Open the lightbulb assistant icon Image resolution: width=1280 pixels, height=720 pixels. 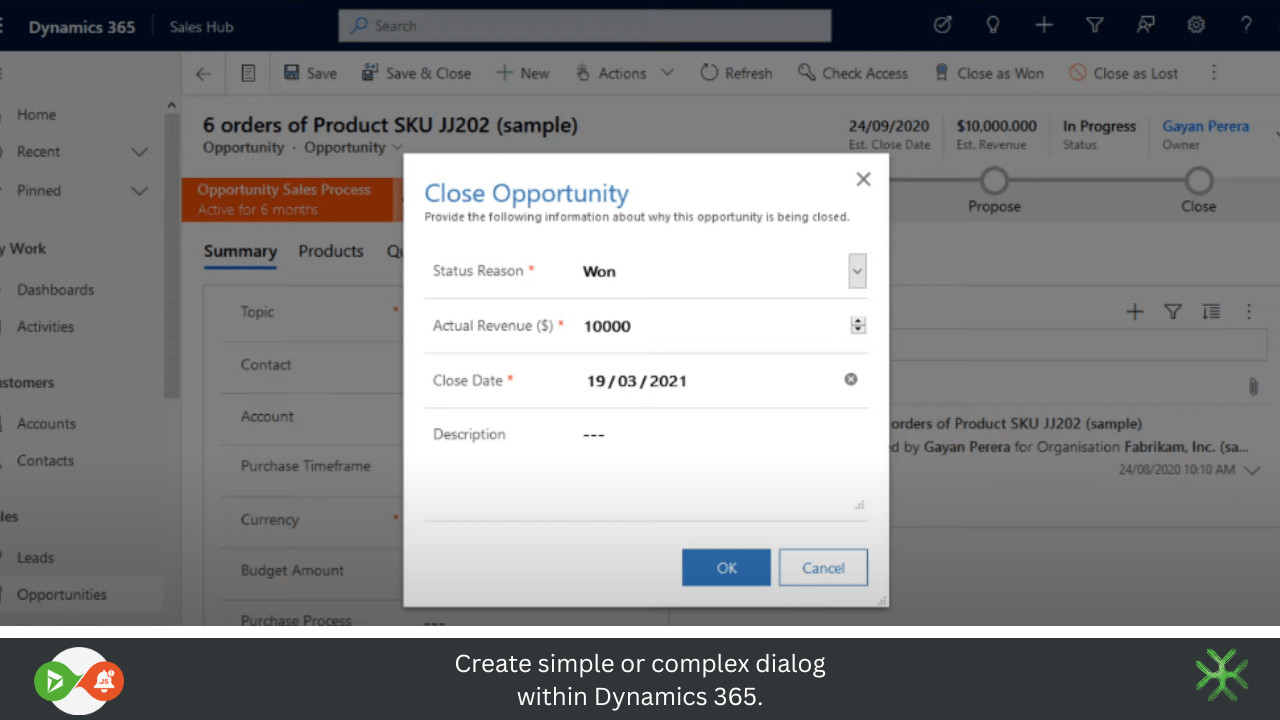click(993, 26)
